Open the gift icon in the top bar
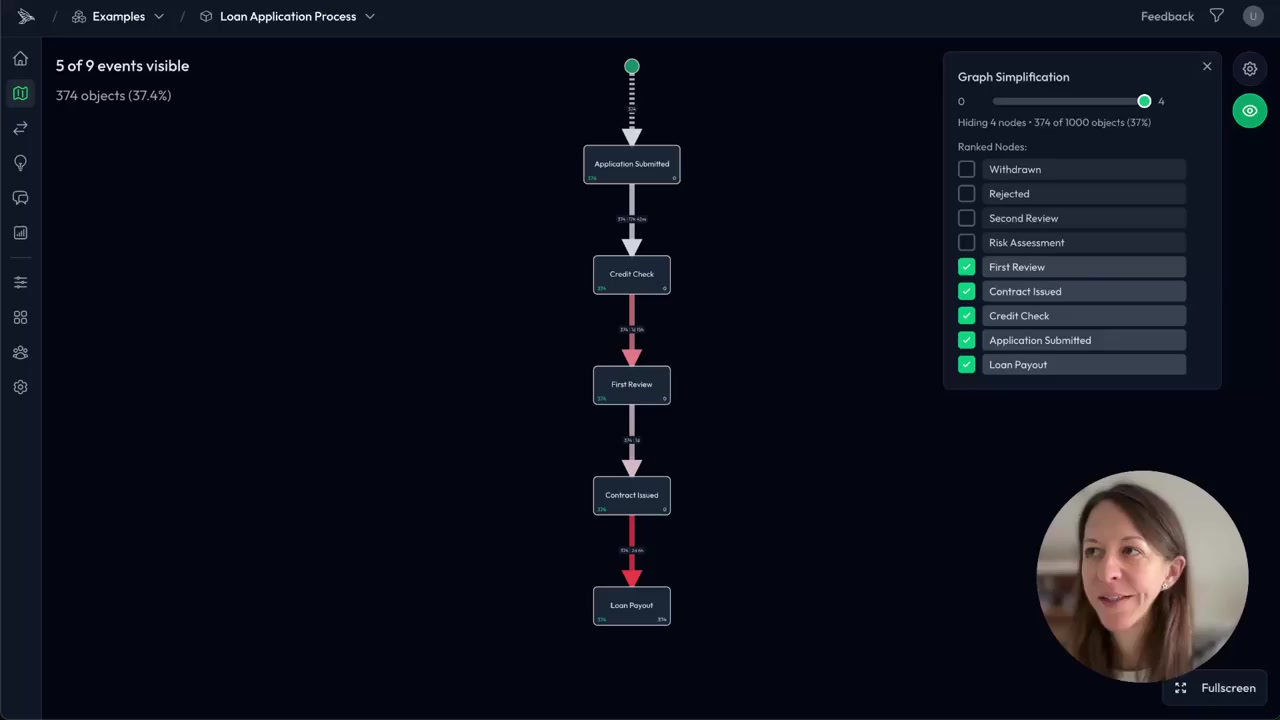 [1216, 16]
